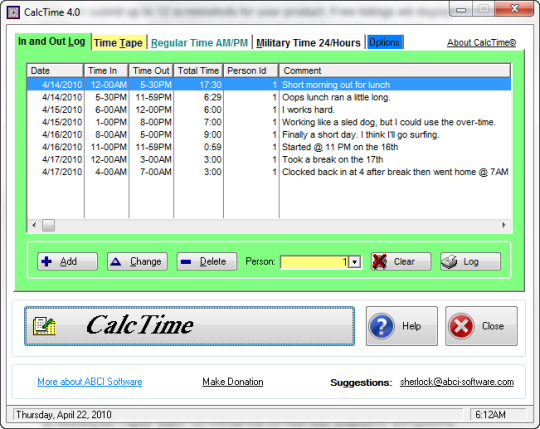Minimize the CalcTime window
The width and height of the screenshot is (540, 429).
coord(461,9)
